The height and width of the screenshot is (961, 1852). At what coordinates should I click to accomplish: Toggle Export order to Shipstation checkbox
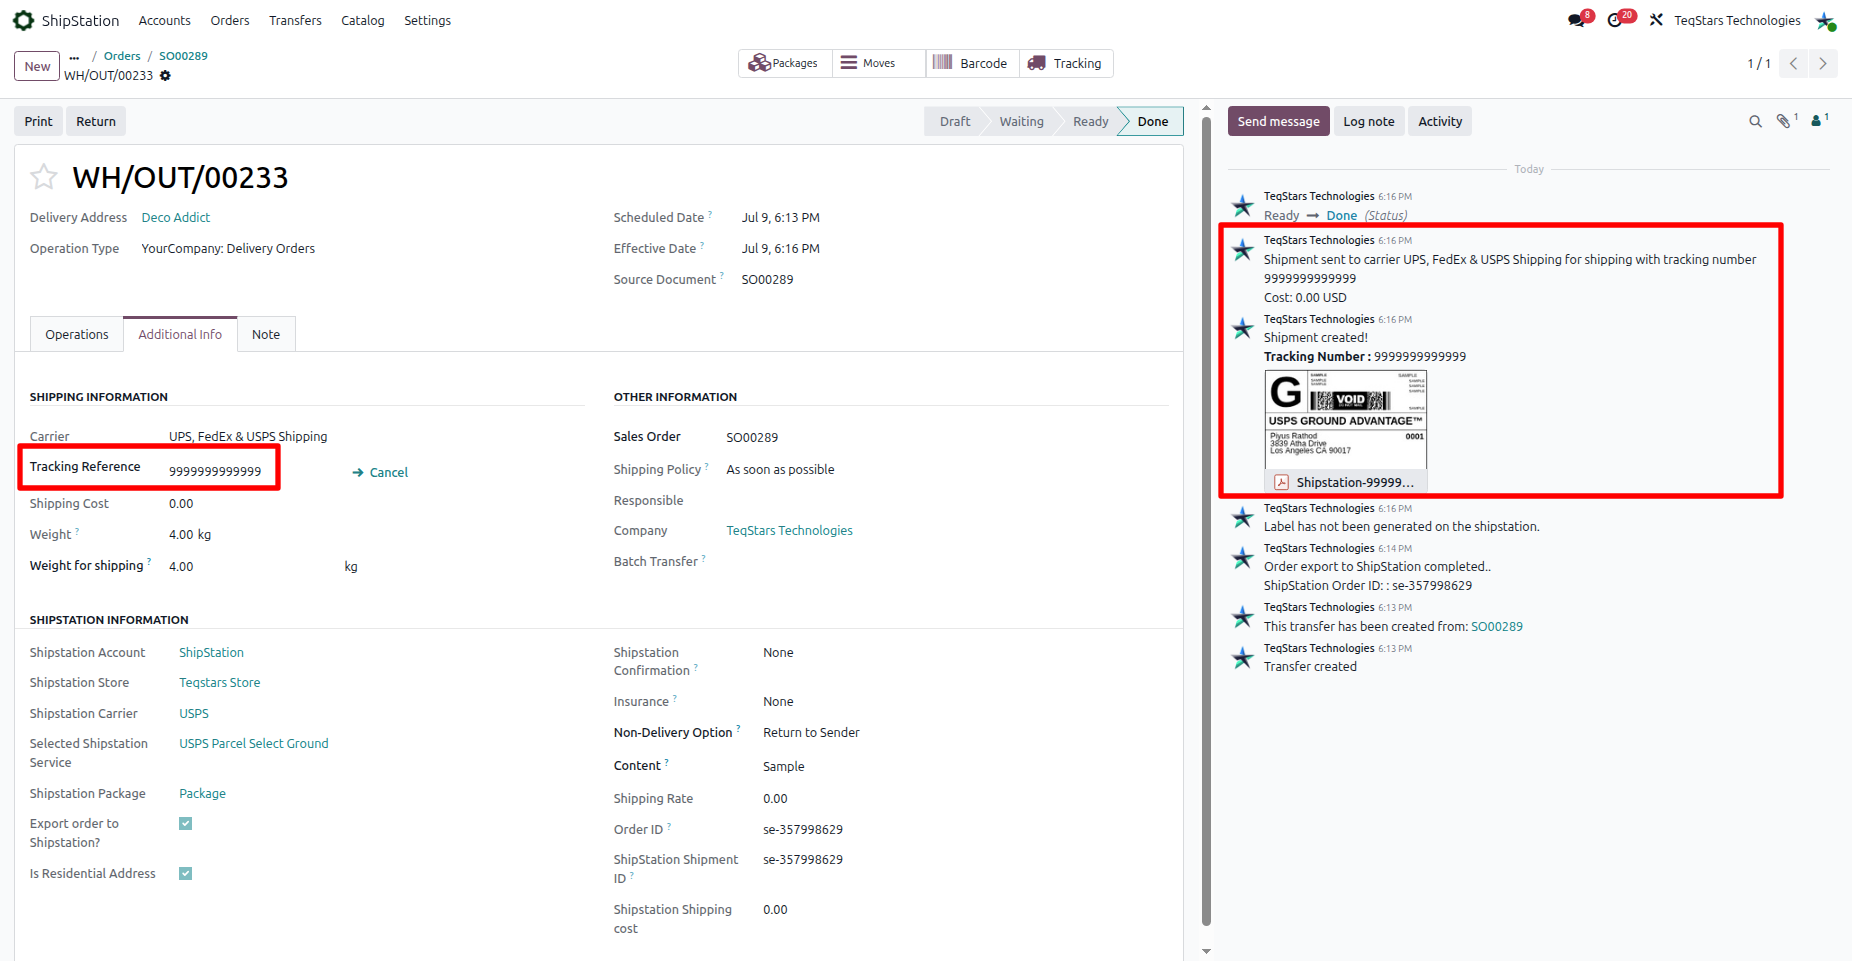pos(185,824)
